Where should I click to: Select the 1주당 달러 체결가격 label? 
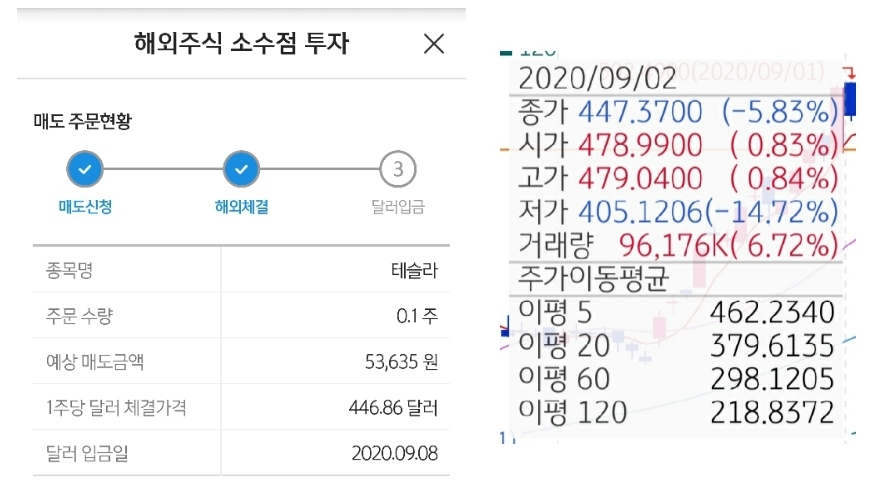tap(116, 407)
